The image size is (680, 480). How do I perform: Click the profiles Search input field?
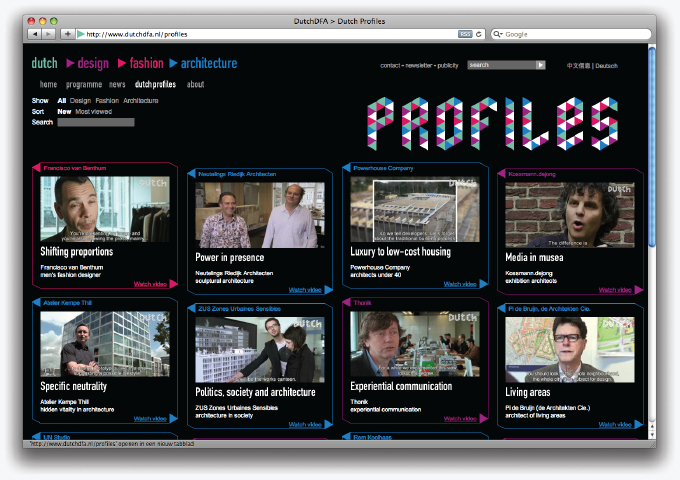click(96, 122)
